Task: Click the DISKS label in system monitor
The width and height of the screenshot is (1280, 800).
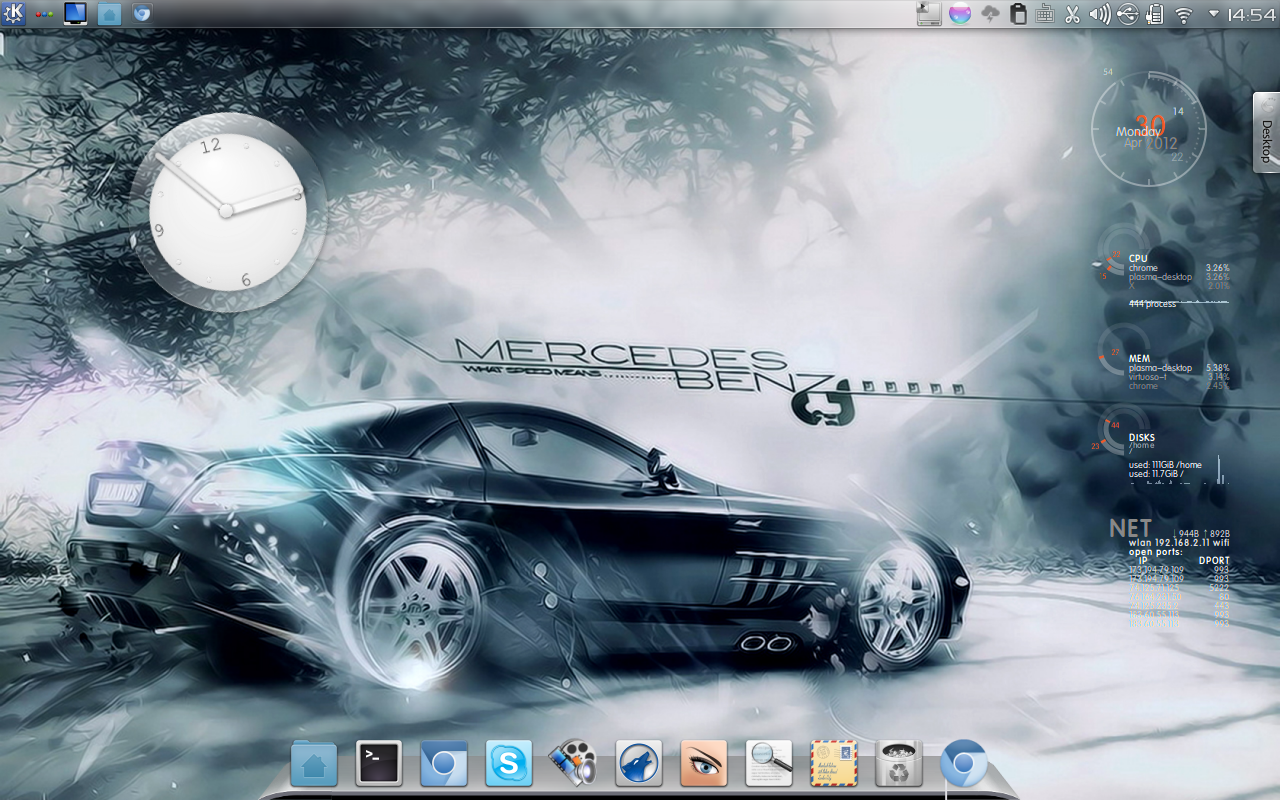Action: click(1142, 437)
